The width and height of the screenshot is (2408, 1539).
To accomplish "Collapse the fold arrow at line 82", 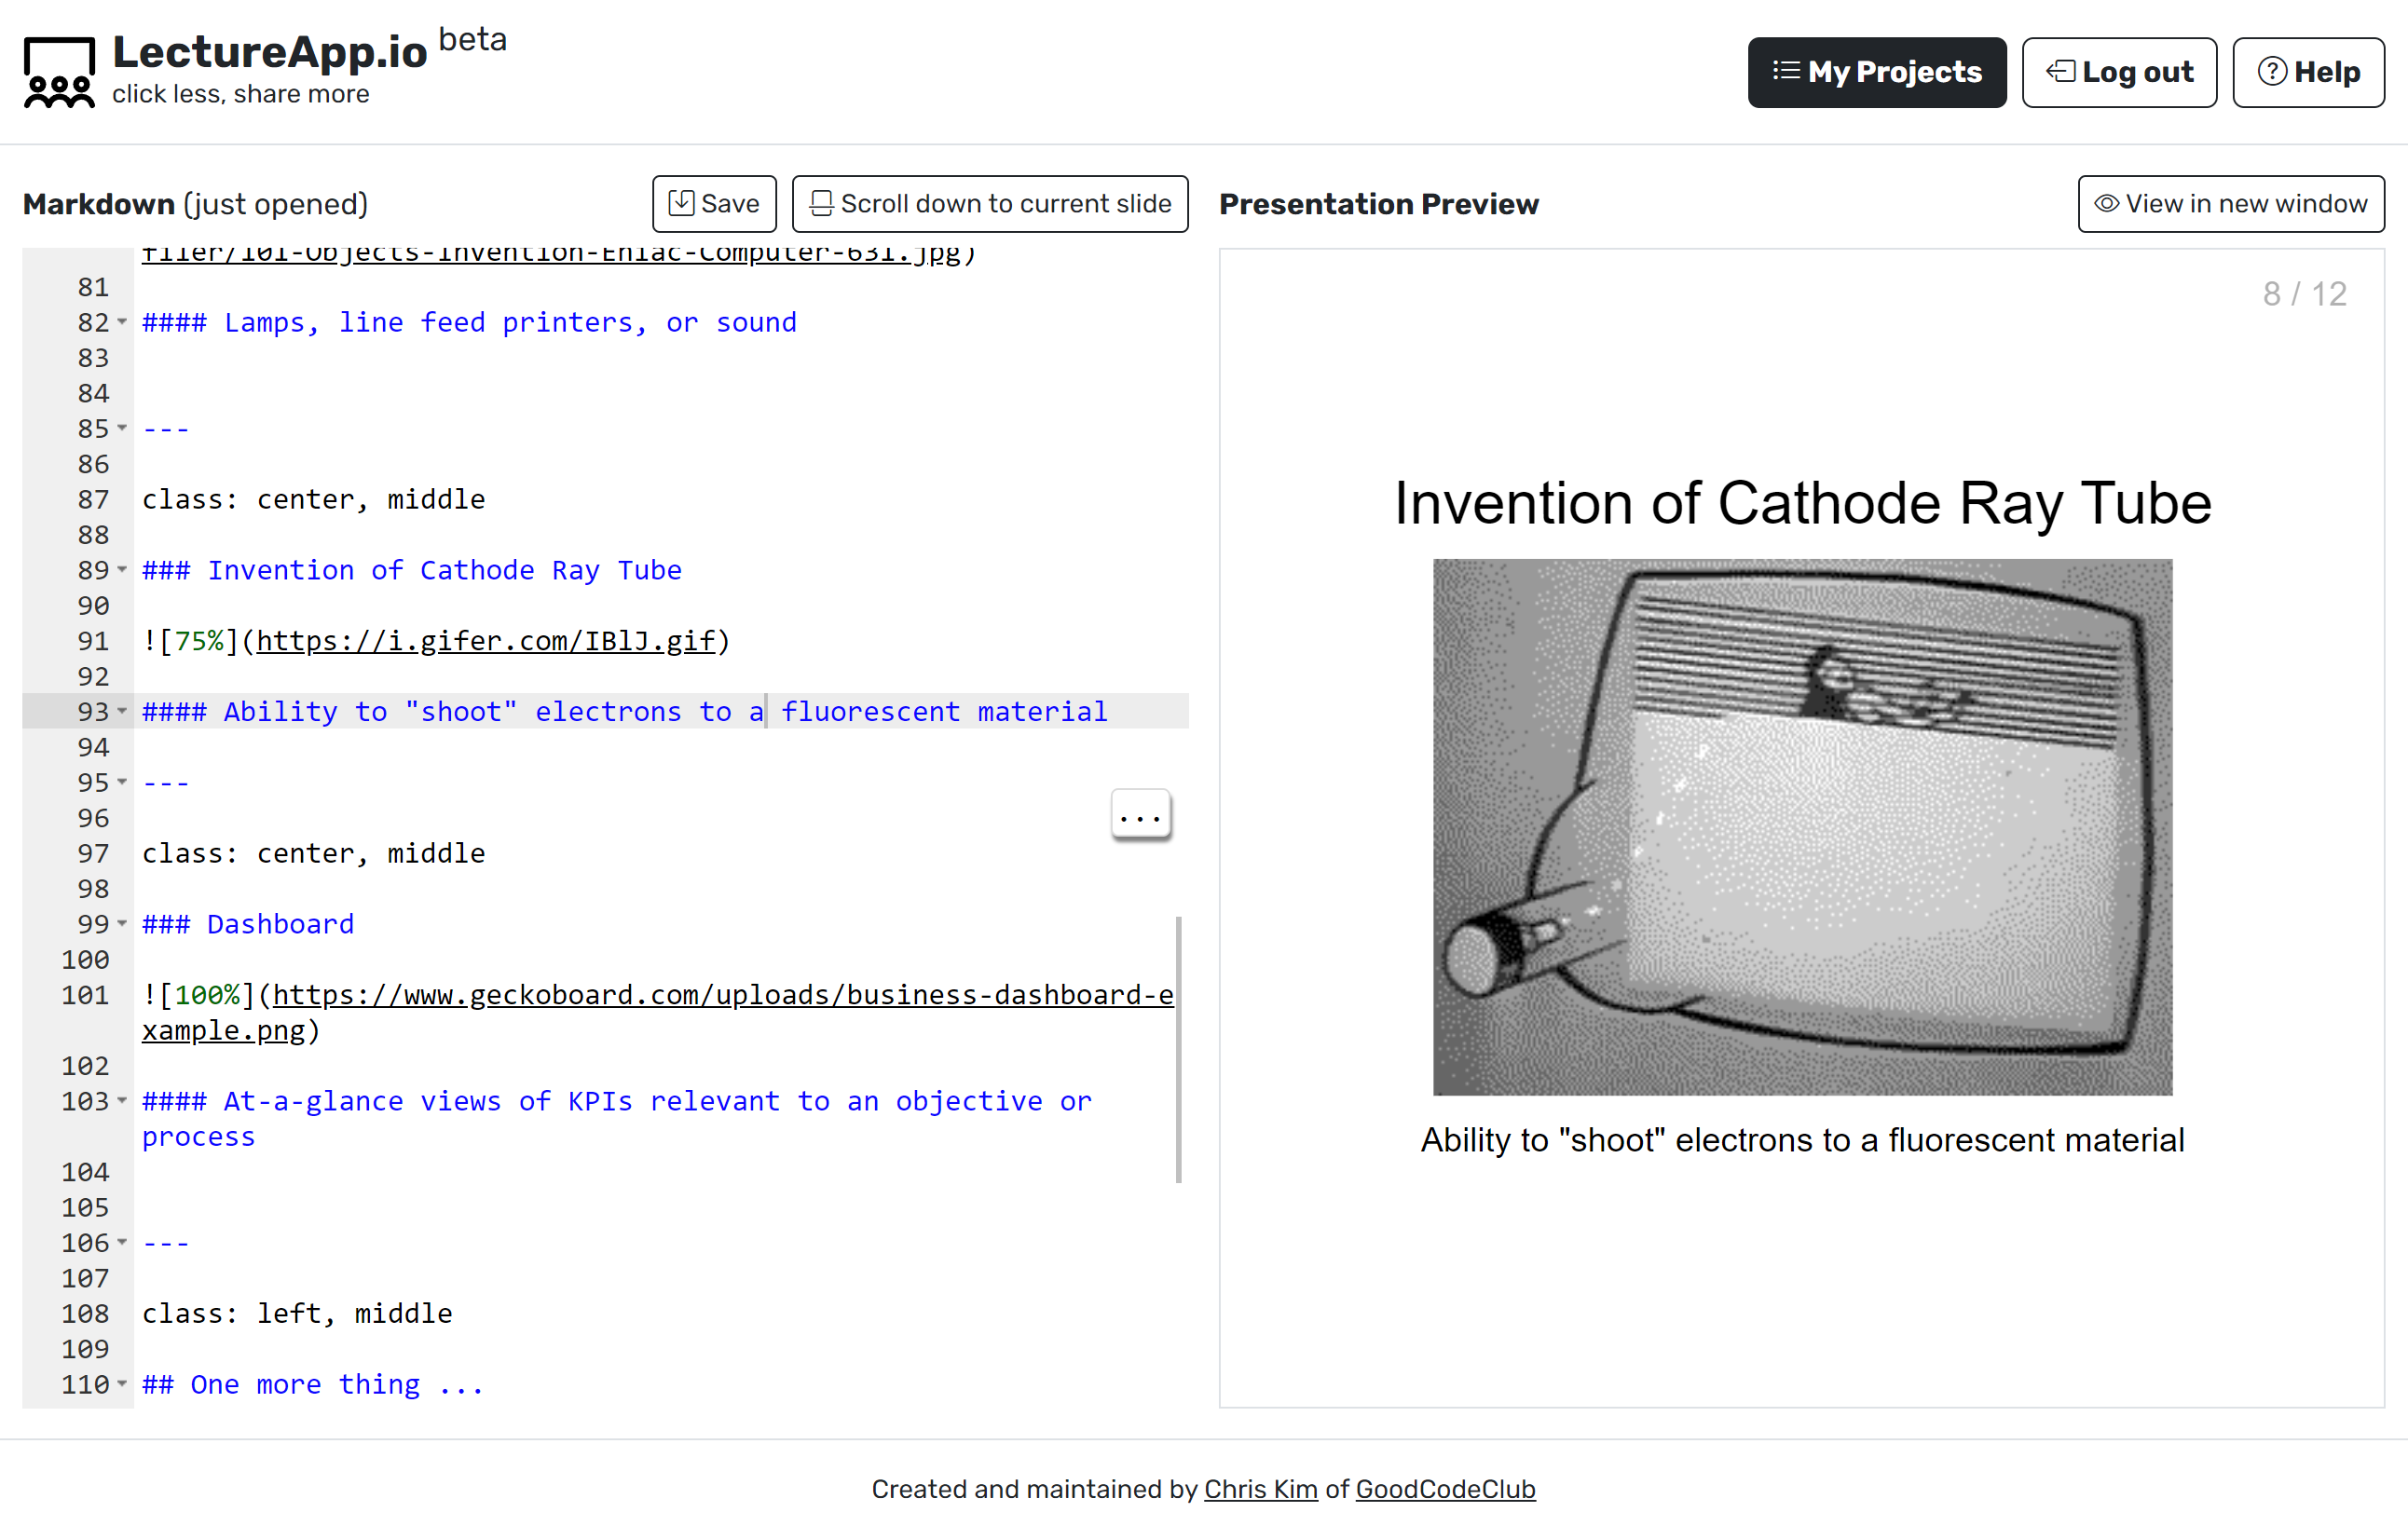I will (122, 322).
